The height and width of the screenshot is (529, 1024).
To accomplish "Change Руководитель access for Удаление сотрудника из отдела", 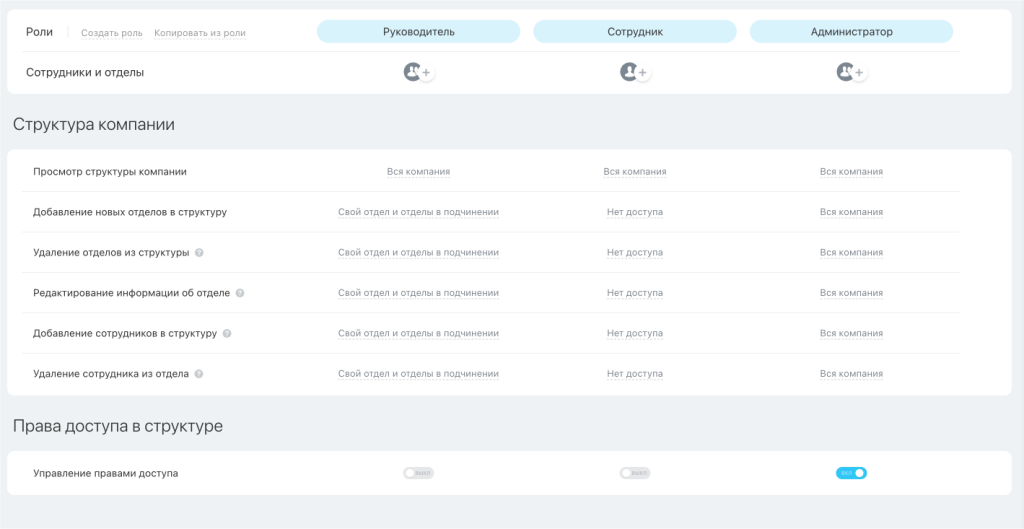I will 418,374.
